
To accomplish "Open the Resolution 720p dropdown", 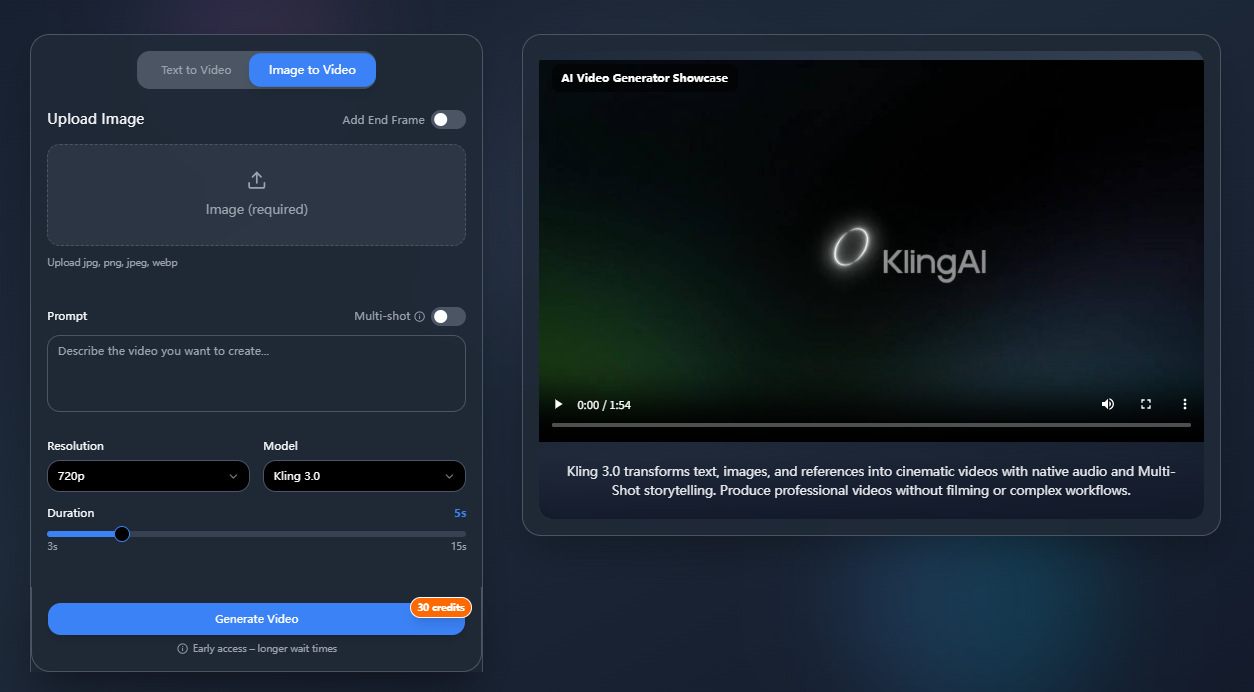I will (x=148, y=476).
